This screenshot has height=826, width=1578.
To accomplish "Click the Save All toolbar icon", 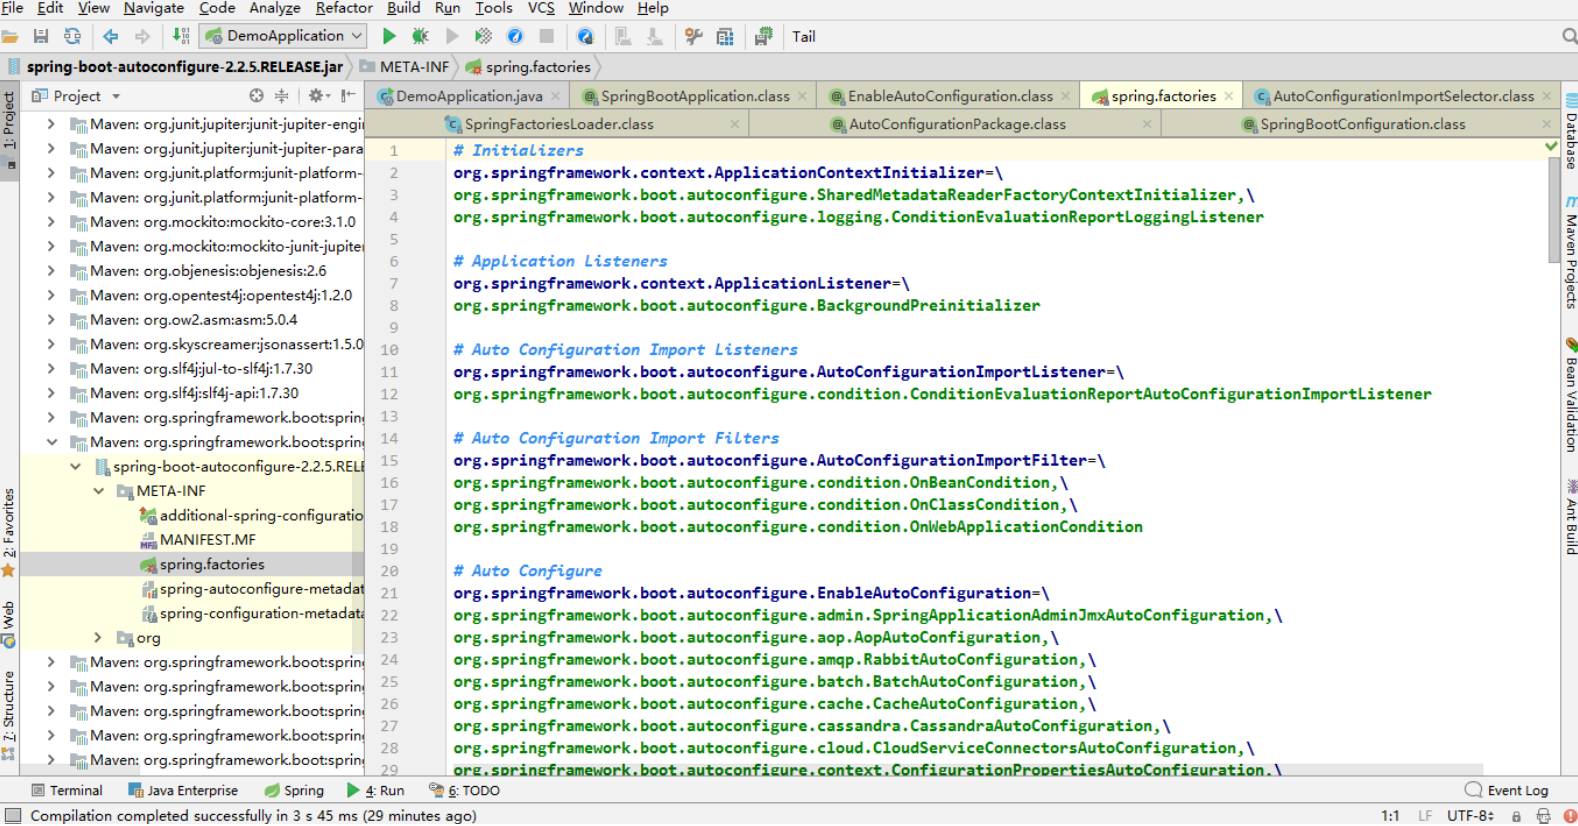I will (41, 36).
